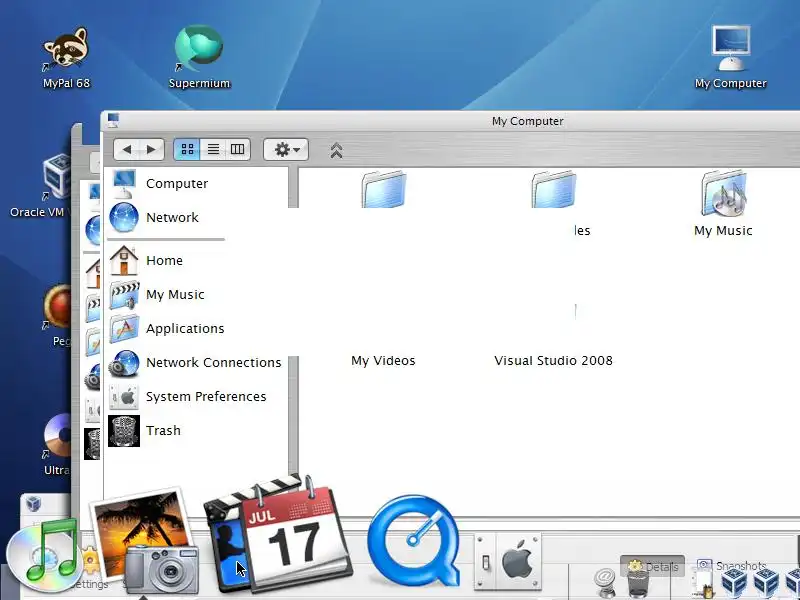Select Network globe in the sidebar
800x600 pixels.
click(x=154, y=217)
